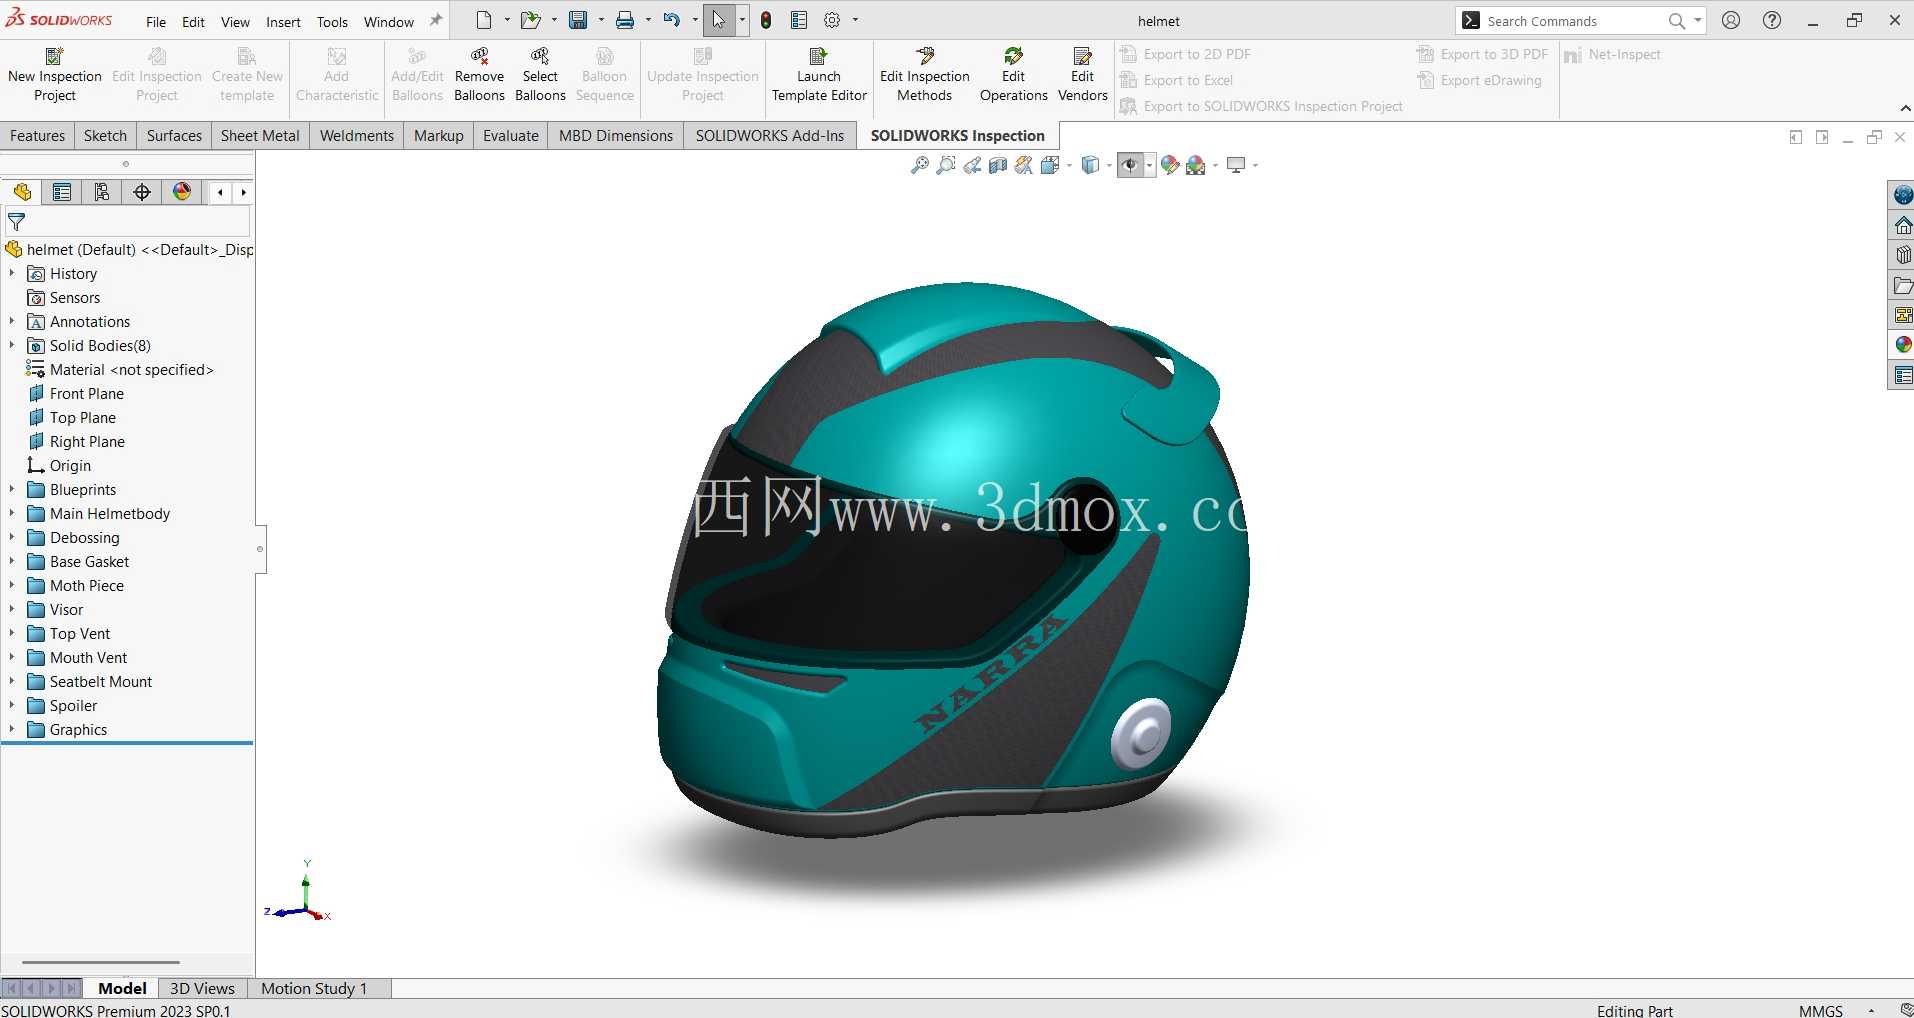Open the Tools menu

click(x=332, y=22)
